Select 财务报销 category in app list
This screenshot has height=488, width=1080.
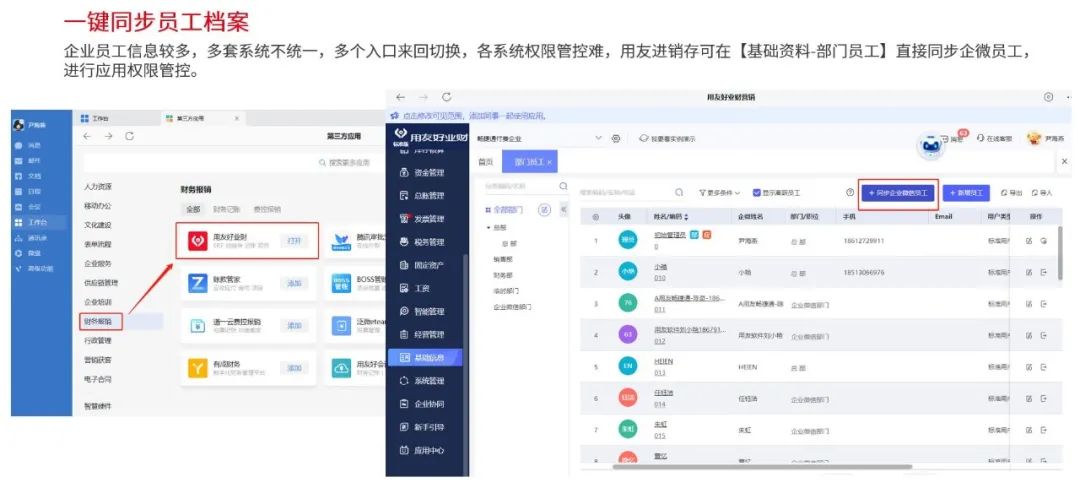pyautogui.click(x=98, y=321)
